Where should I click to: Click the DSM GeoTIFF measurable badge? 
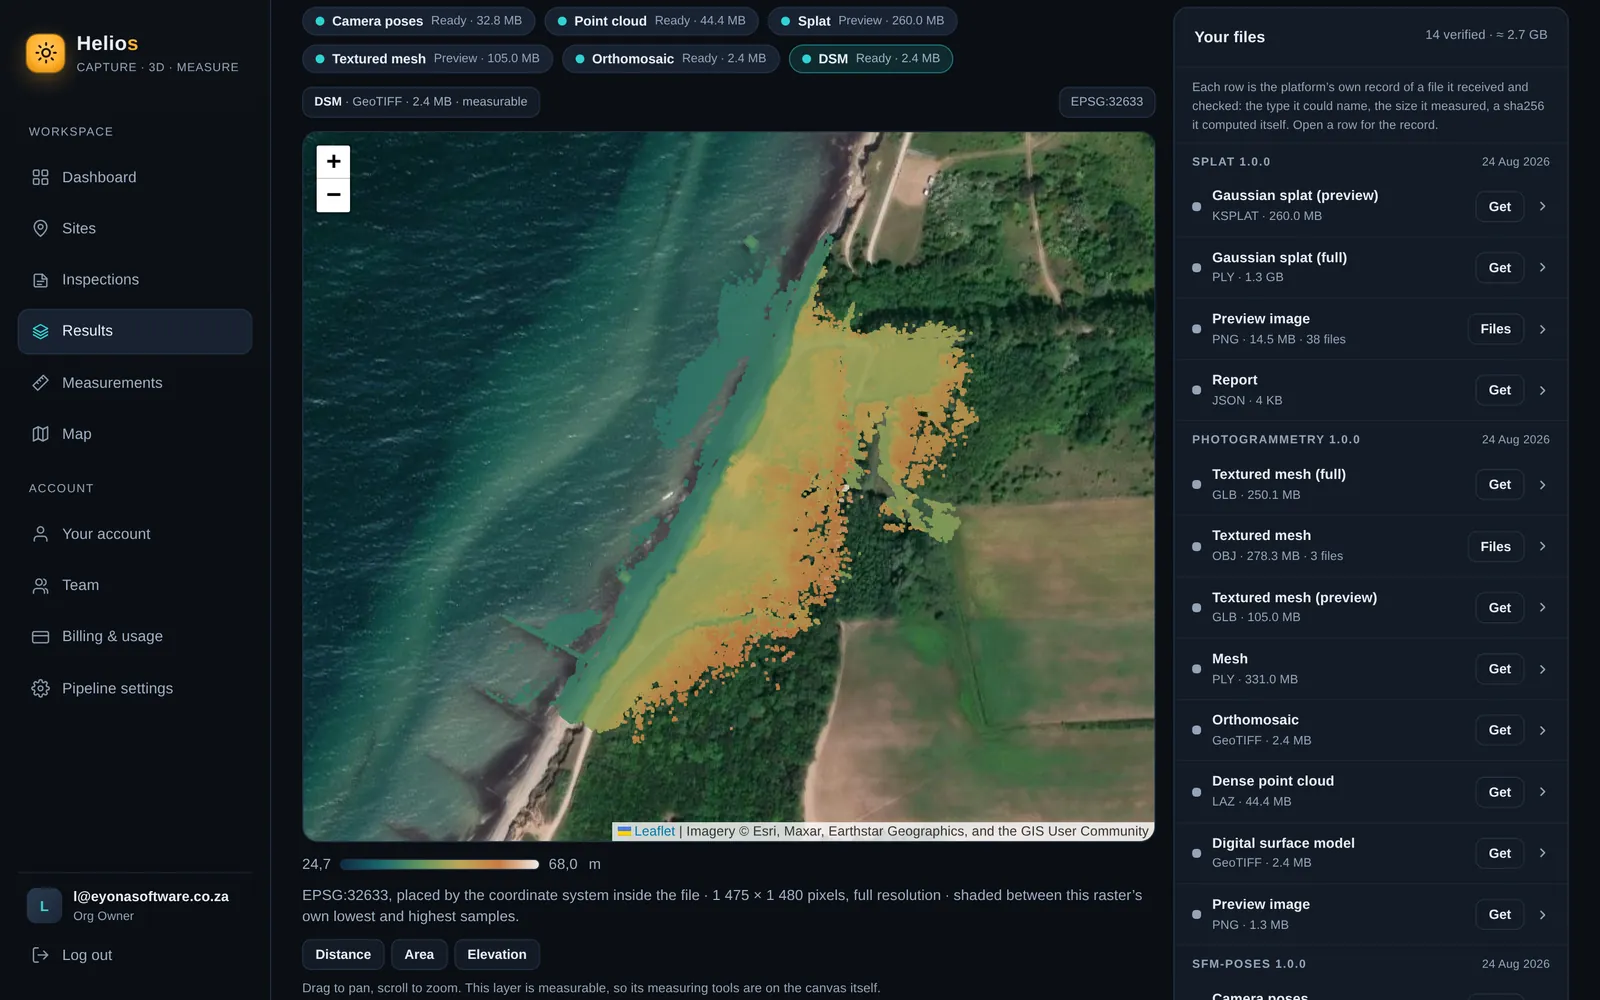point(421,102)
